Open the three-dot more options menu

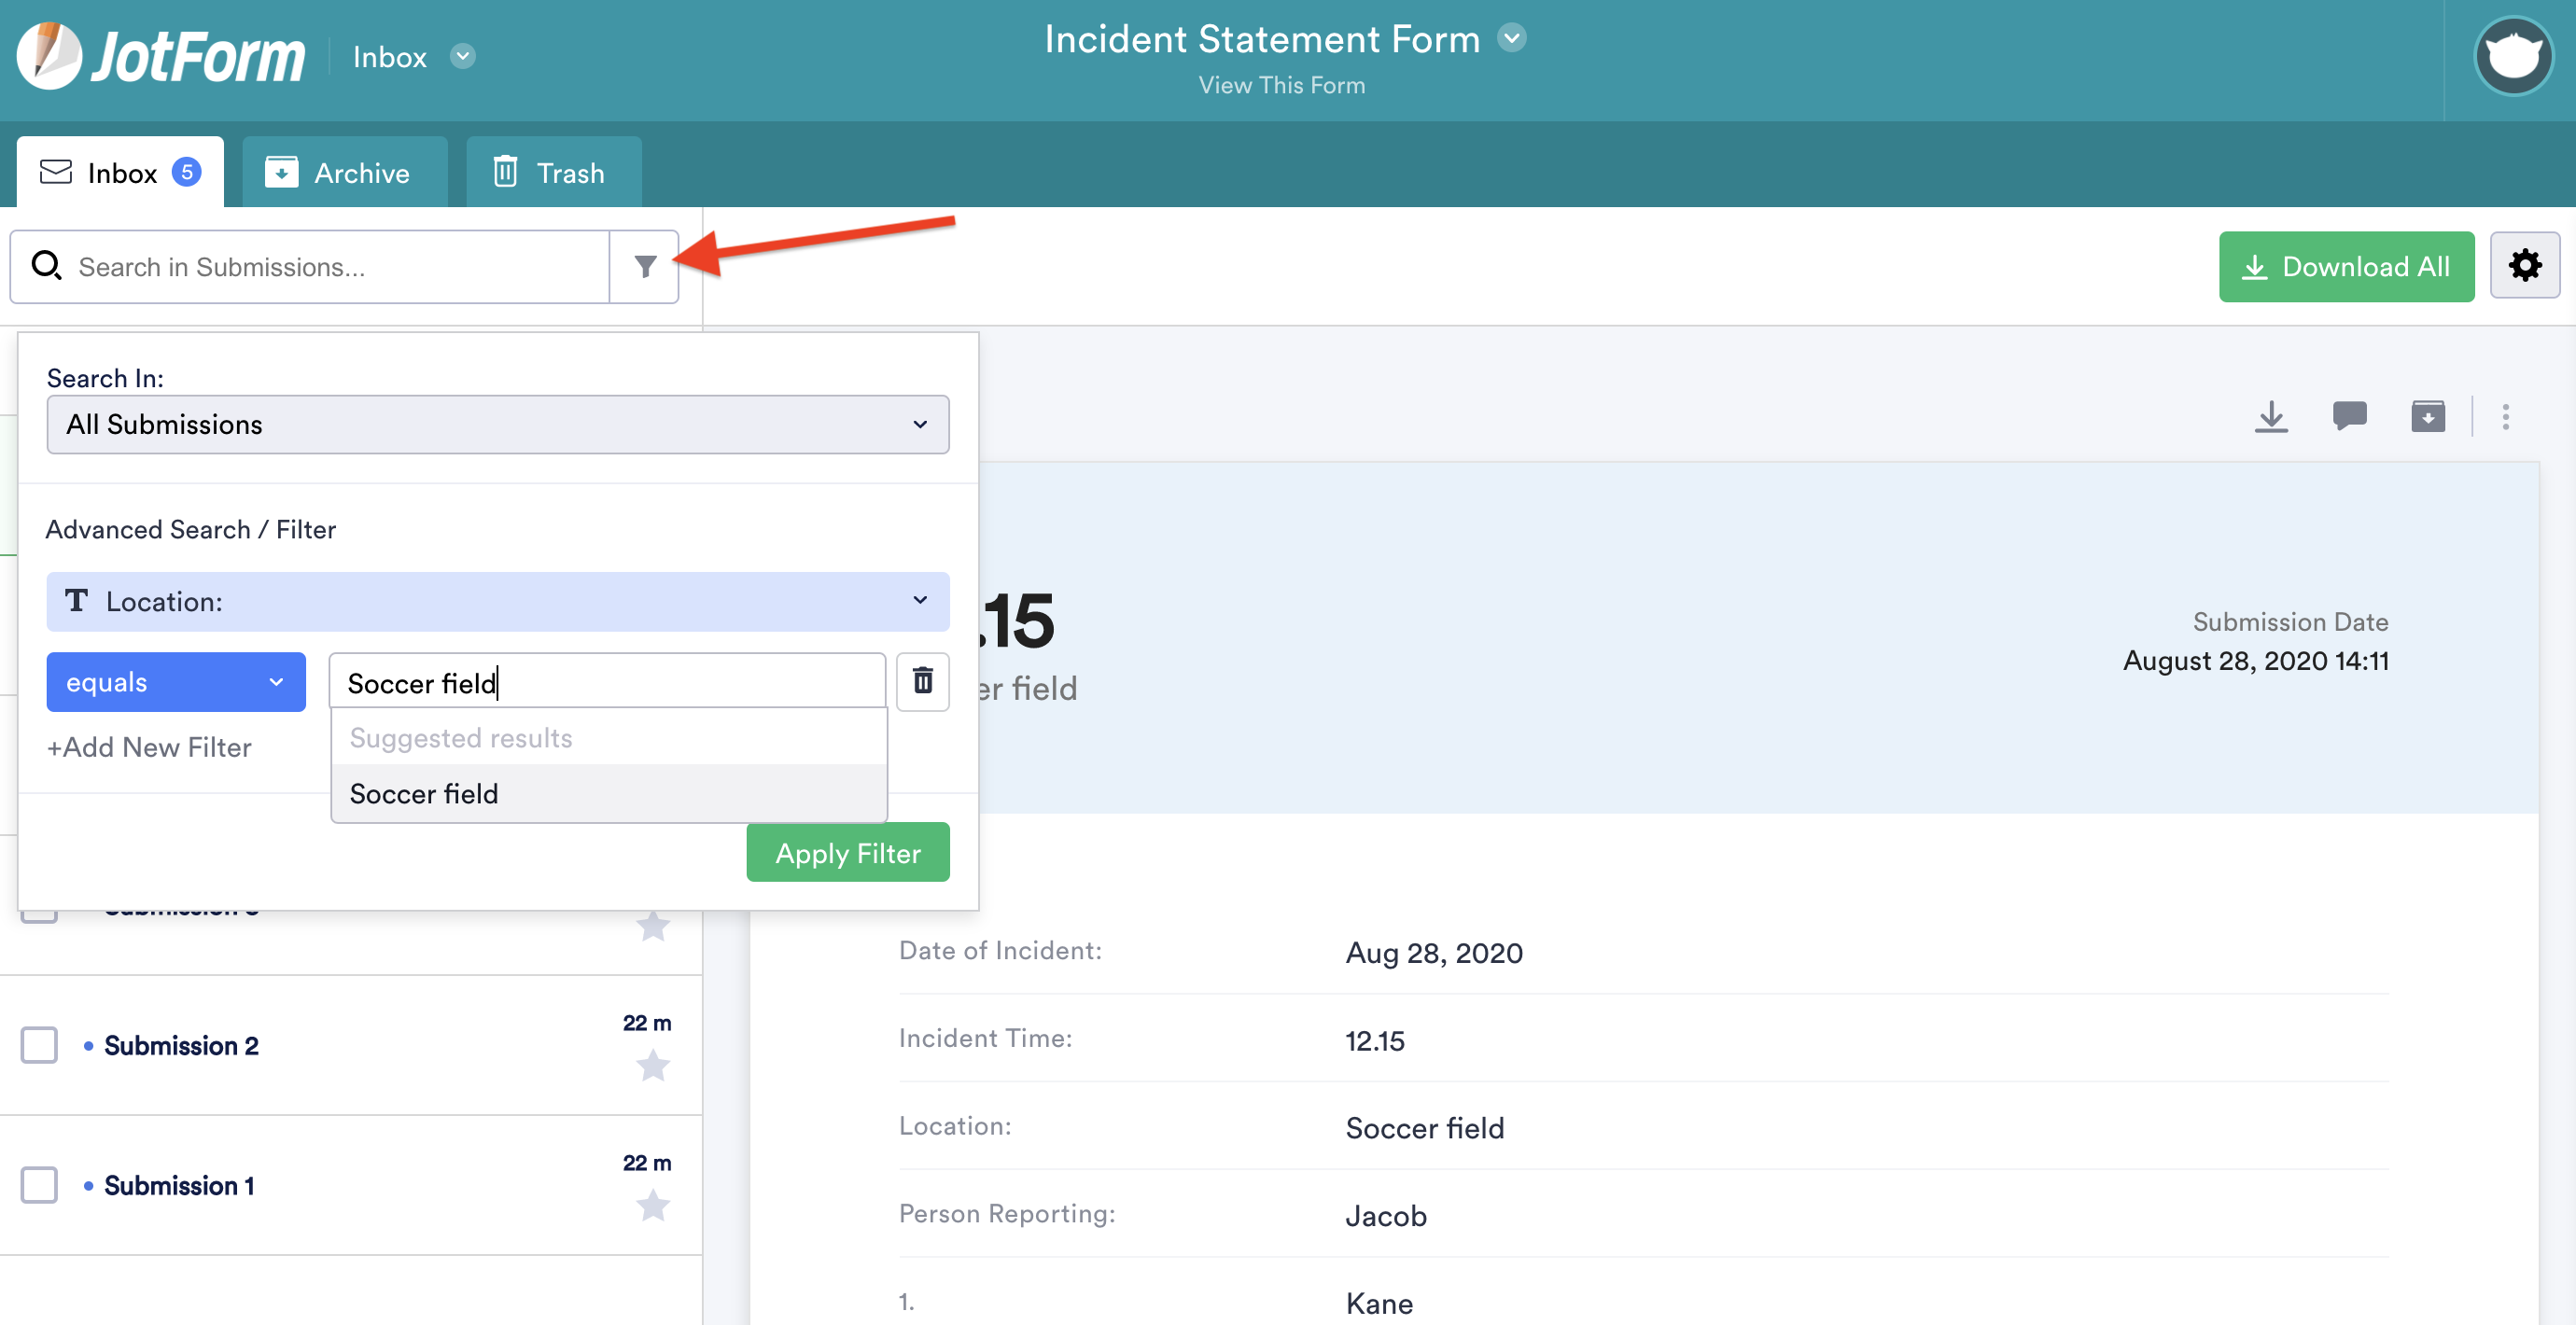(x=2505, y=416)
